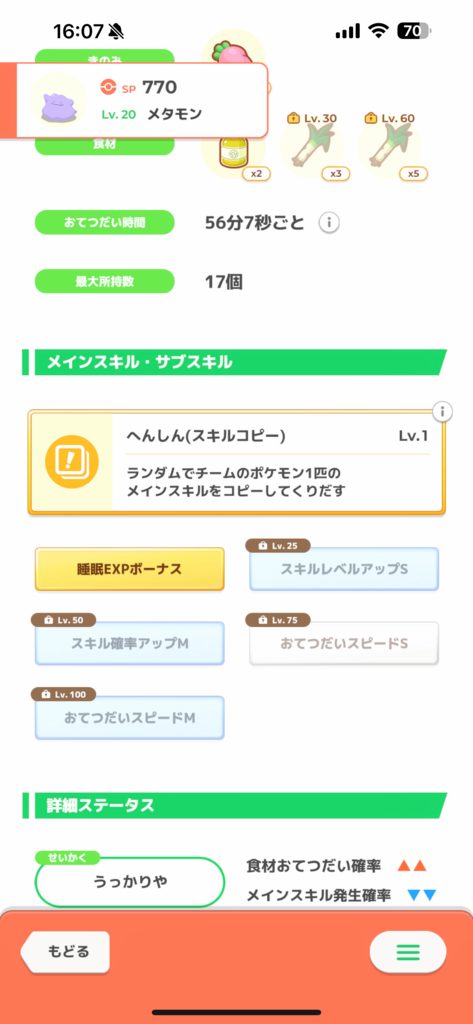Screen dimensions: 473x1024
Task: Open the hamburger menu button
Action: click(408, 951)
